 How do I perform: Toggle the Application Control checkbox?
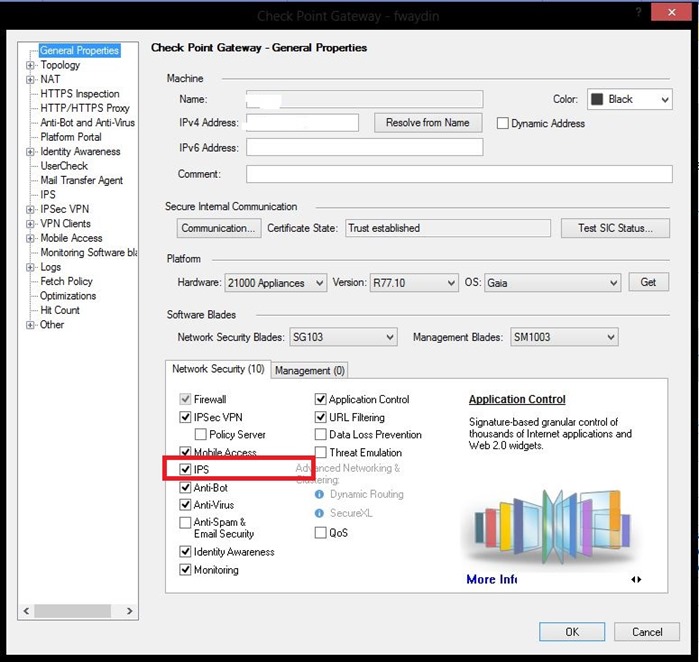click(321, 399)
